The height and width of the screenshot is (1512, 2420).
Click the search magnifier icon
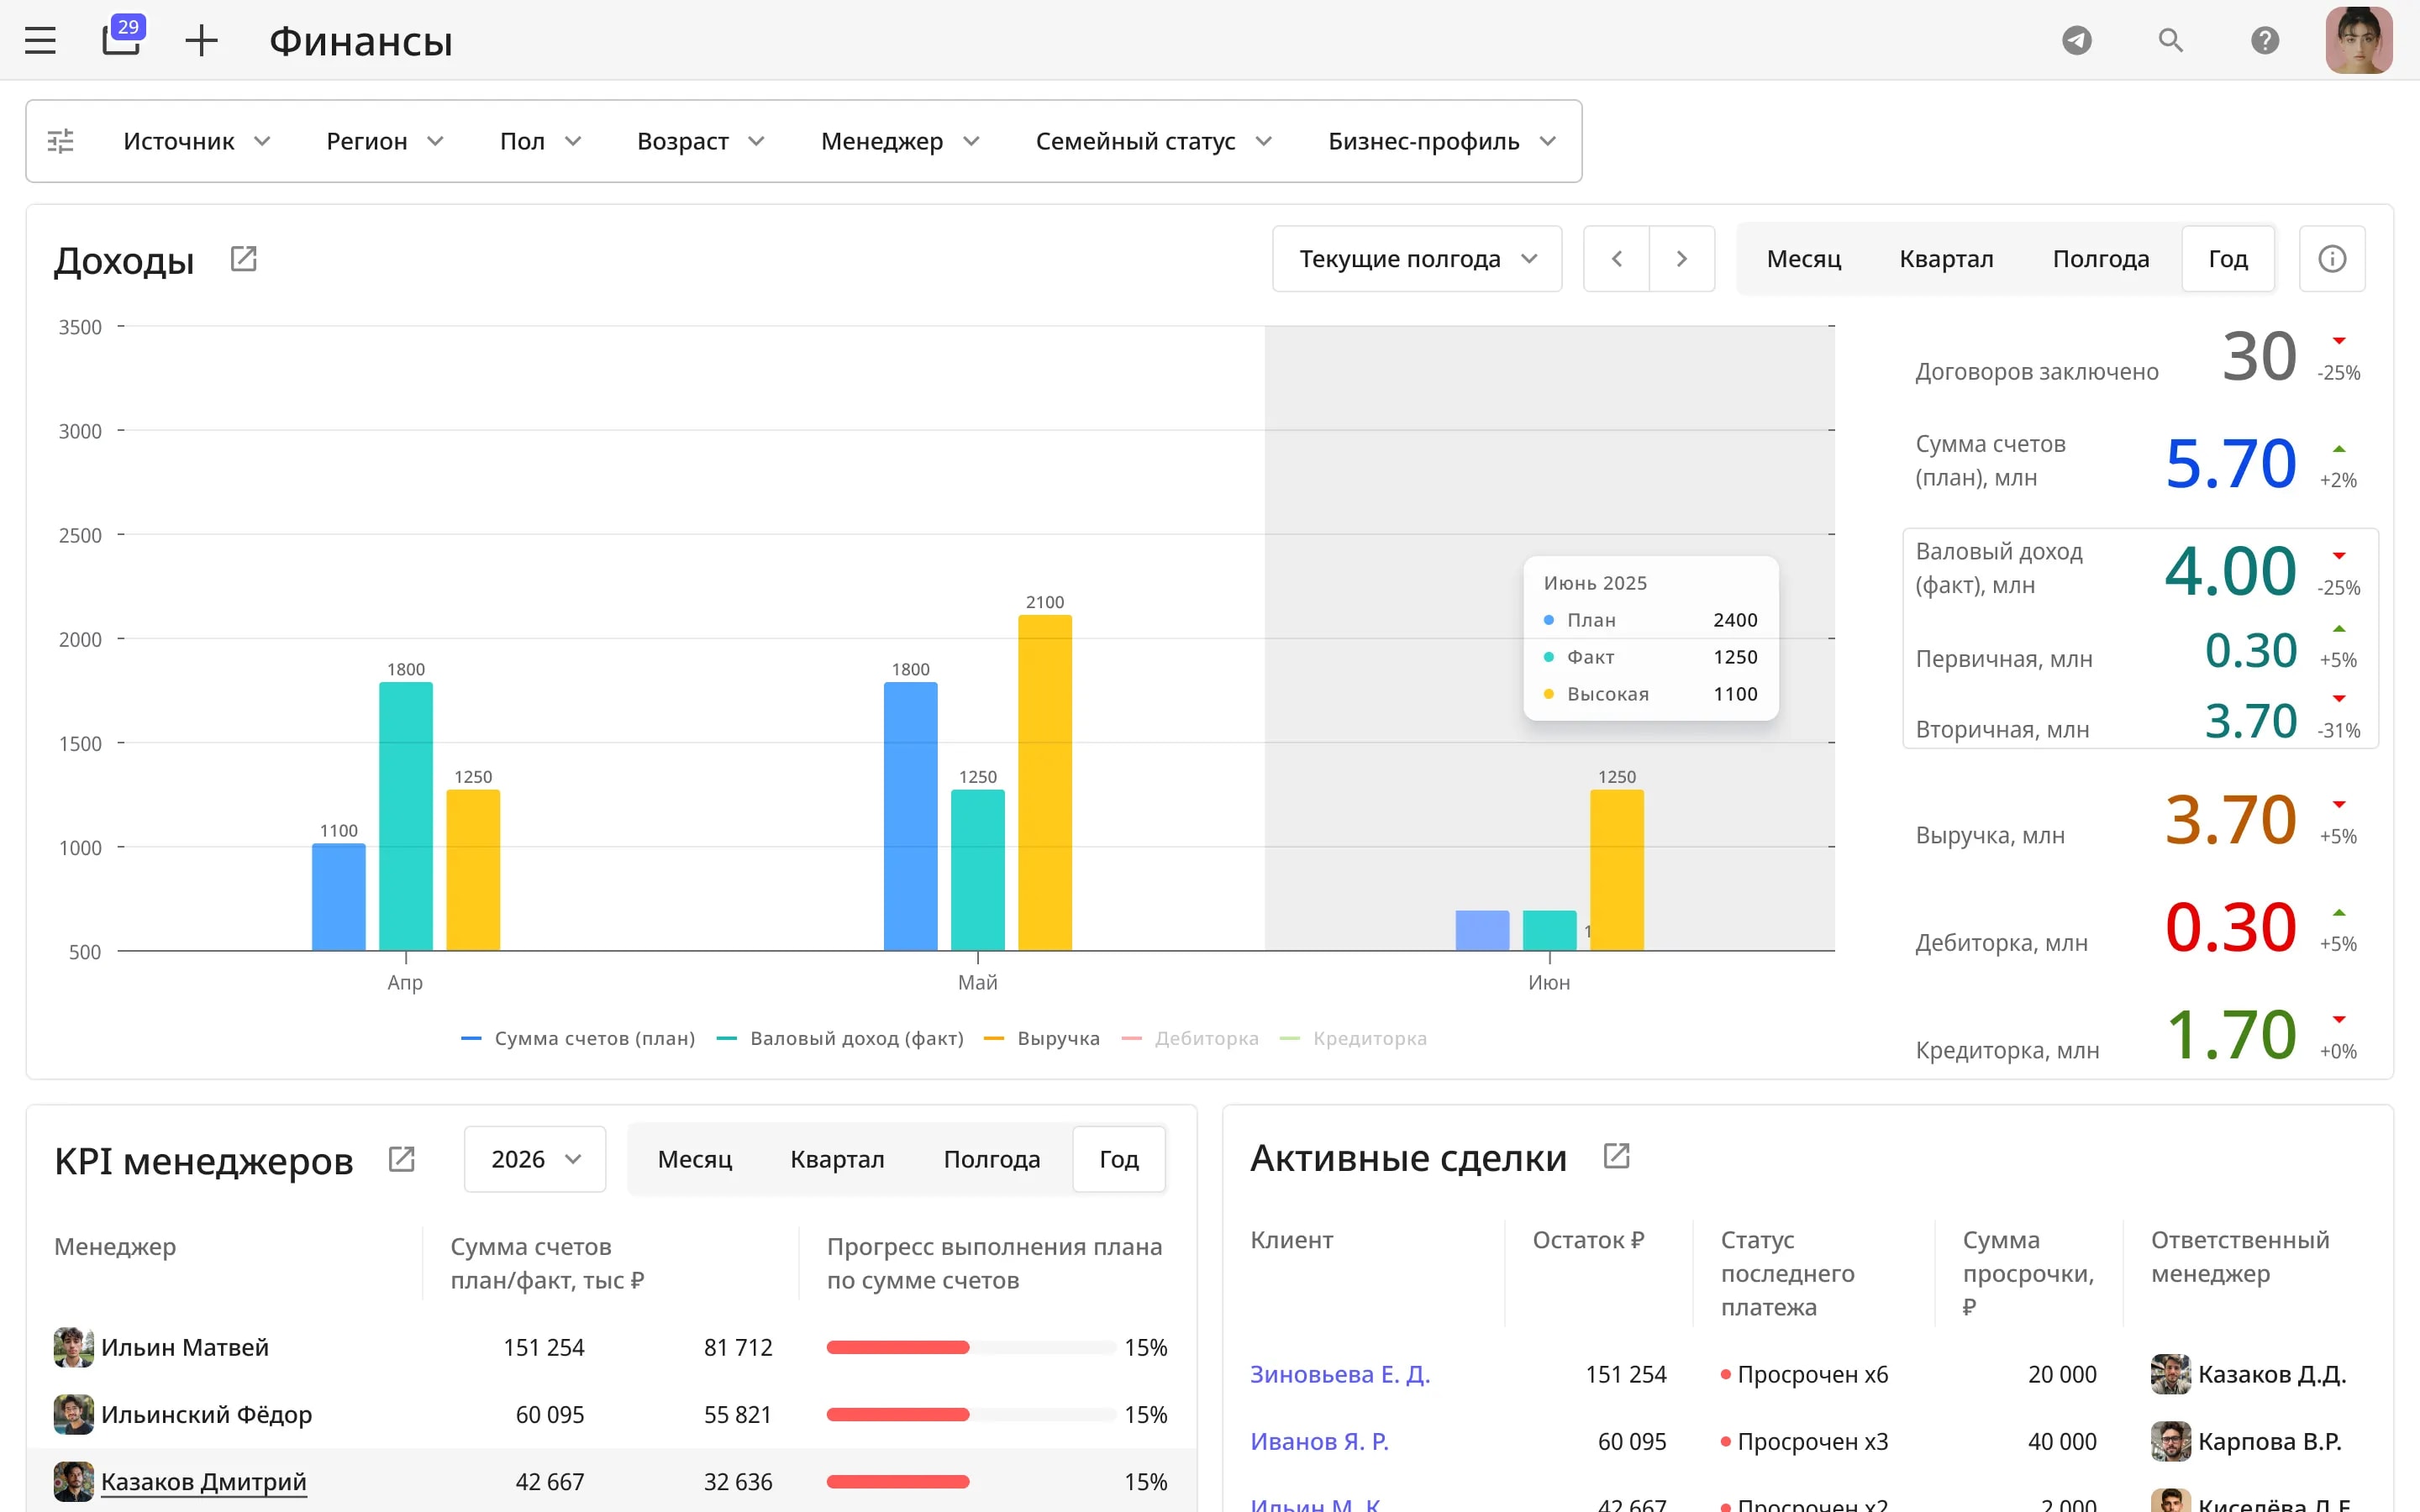pos(2170,41)
